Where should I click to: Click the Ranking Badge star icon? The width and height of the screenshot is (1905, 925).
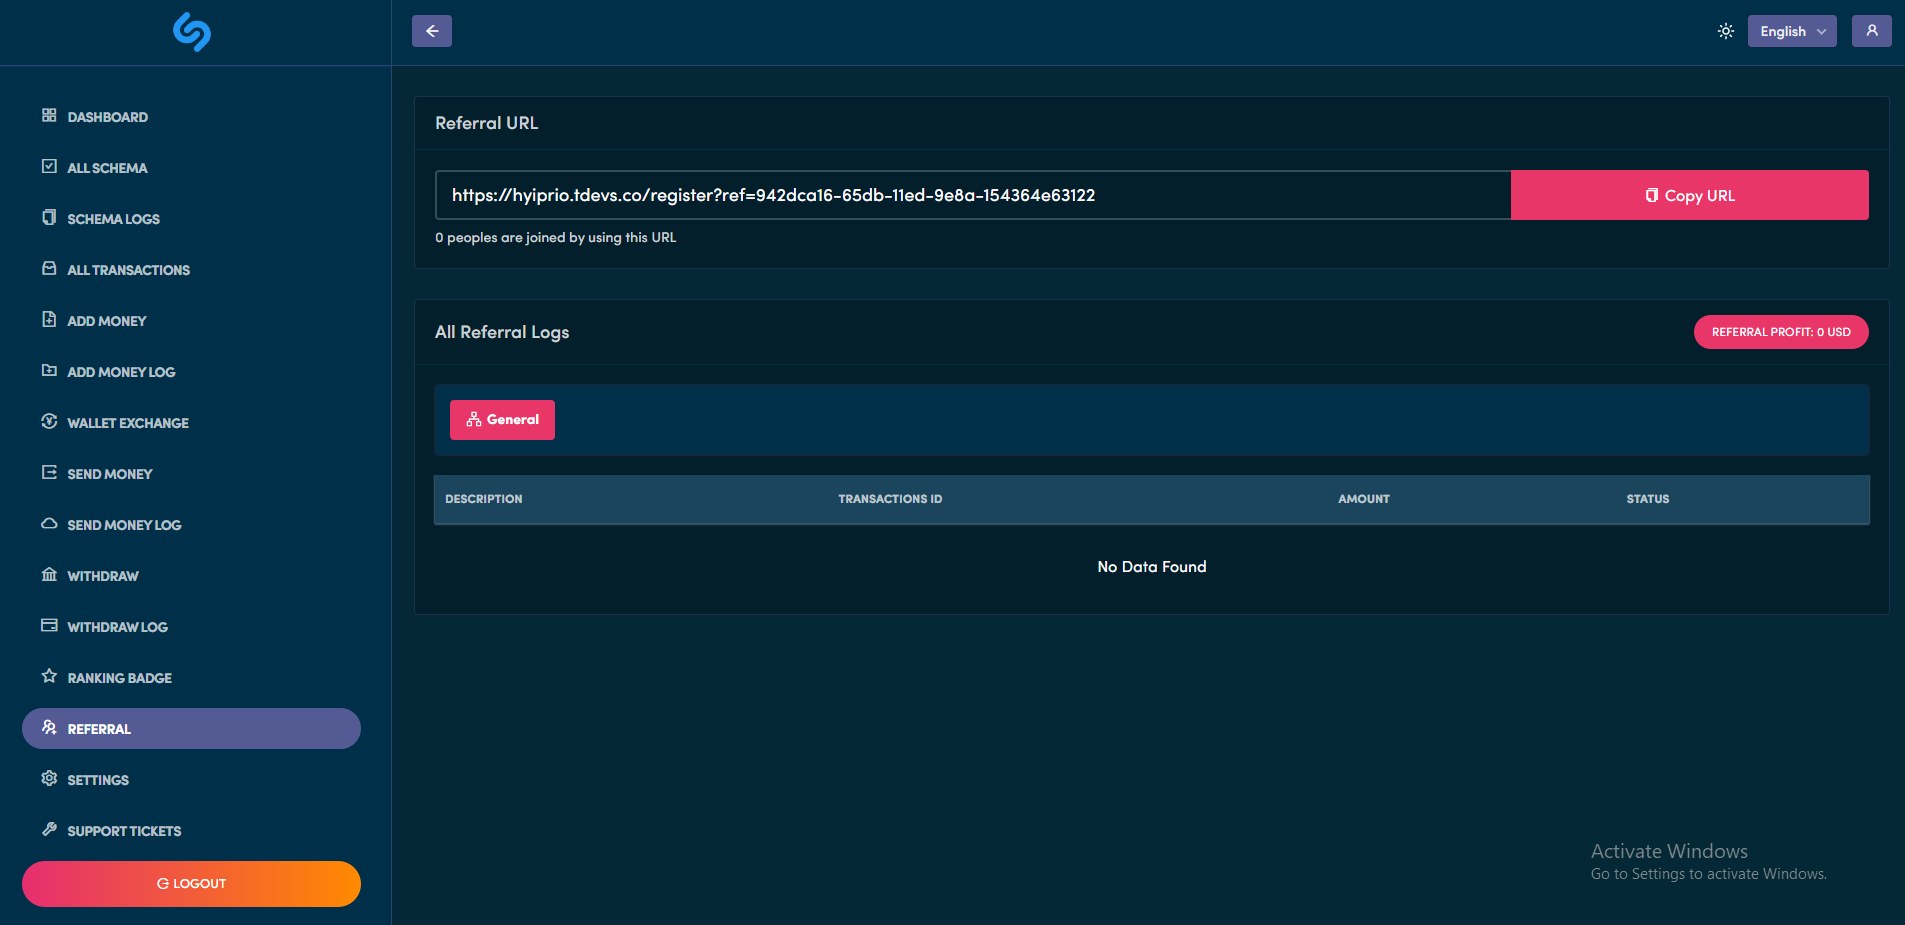point(49,677)
